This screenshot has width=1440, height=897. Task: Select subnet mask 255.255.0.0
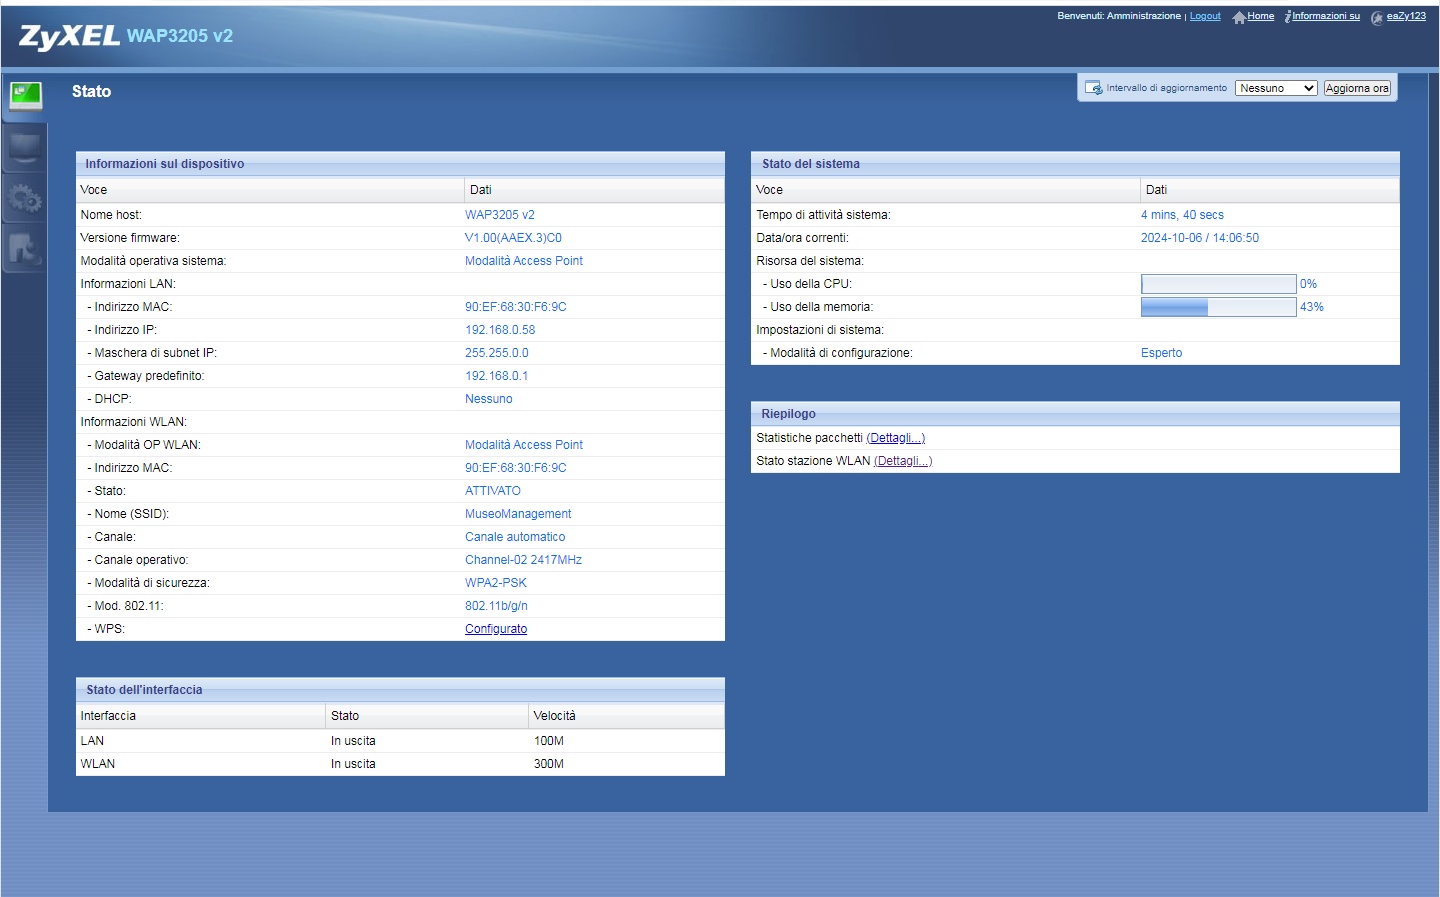point(497,353)
